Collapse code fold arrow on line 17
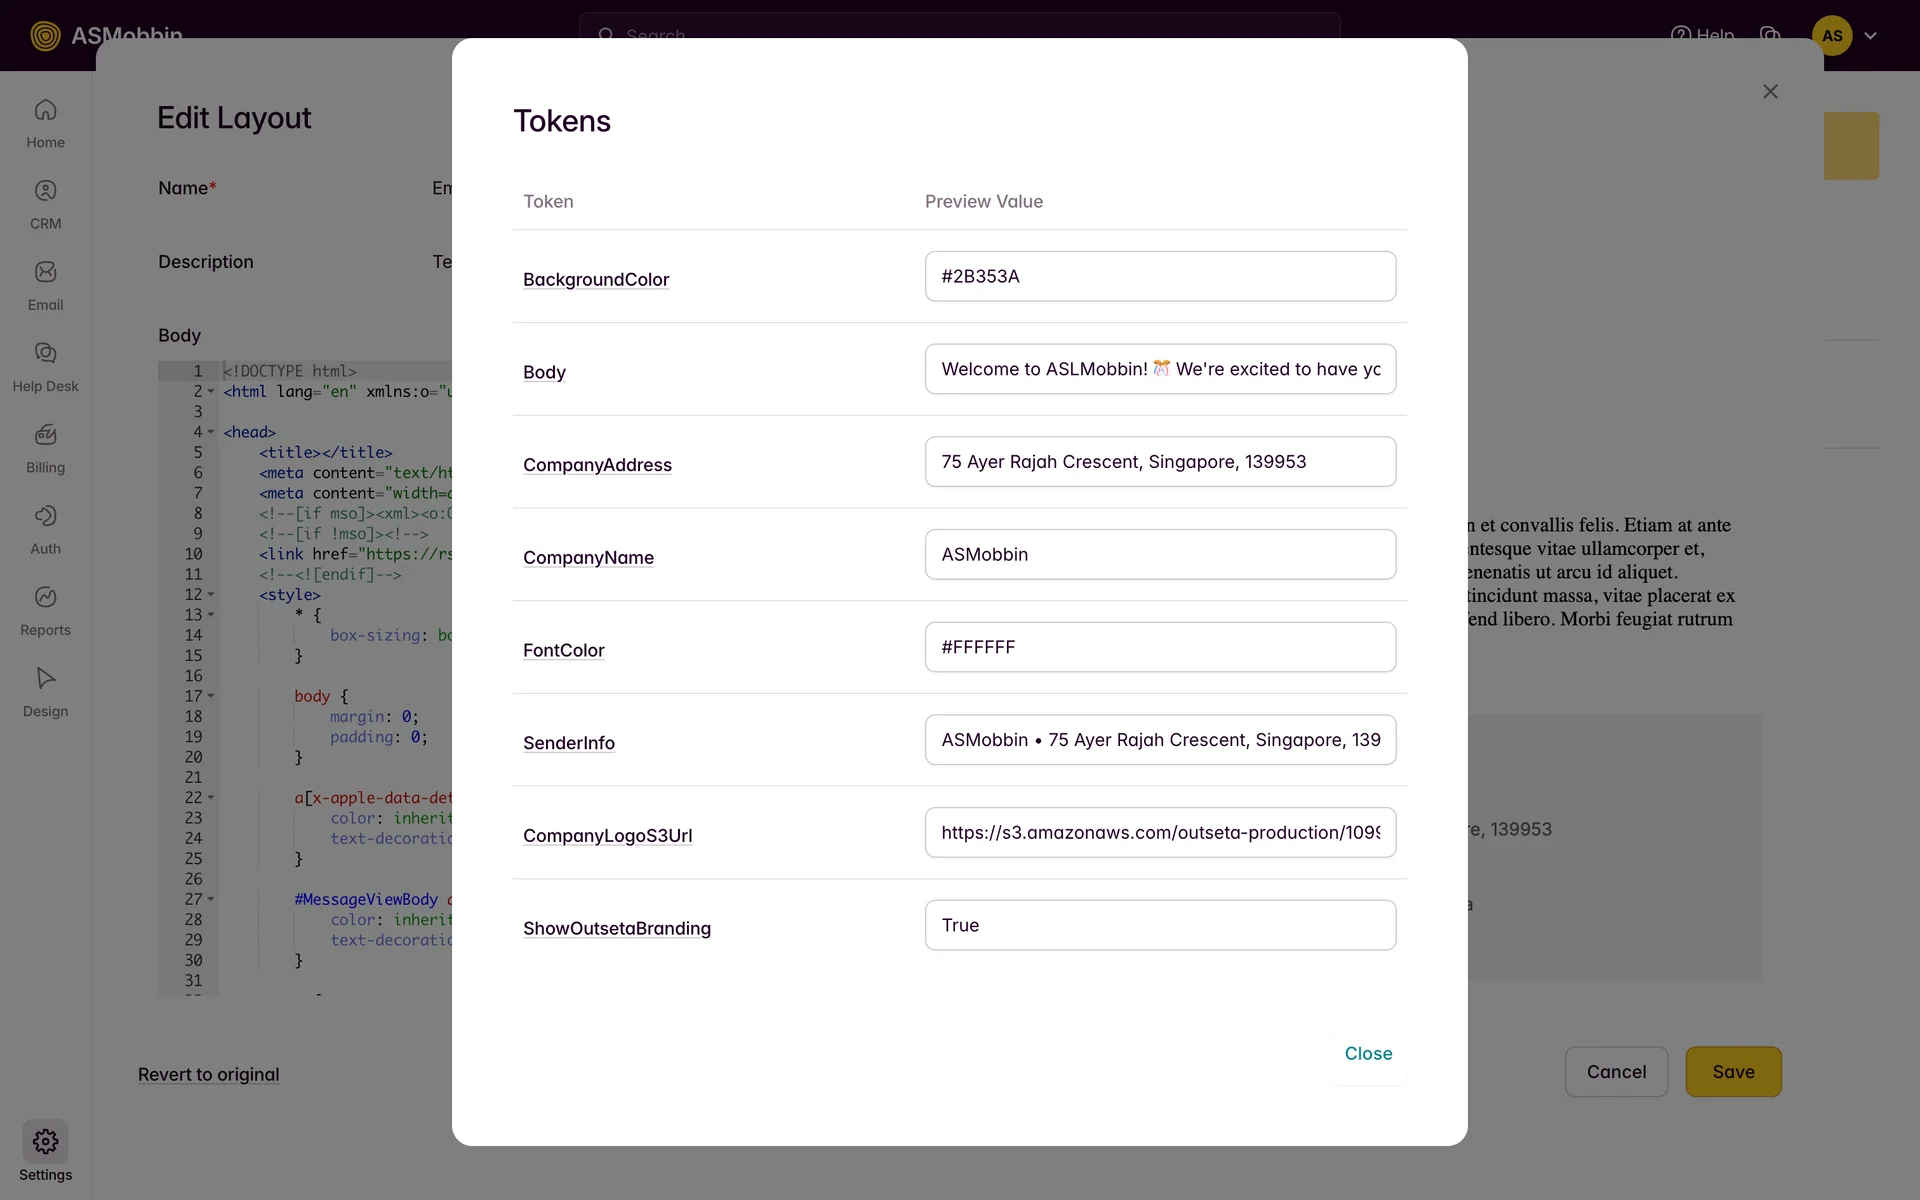 [x=211, y=696]
